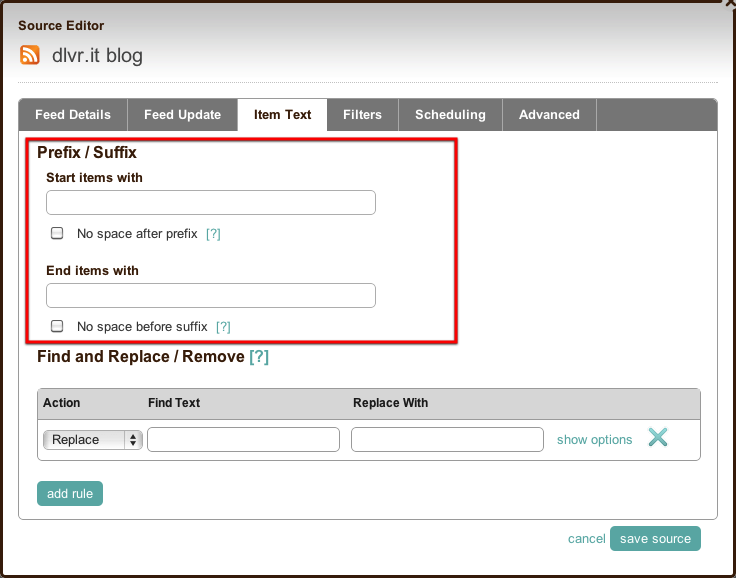736x578 pixels.
Task: Cancel the source editor
Action: point(587,539)
